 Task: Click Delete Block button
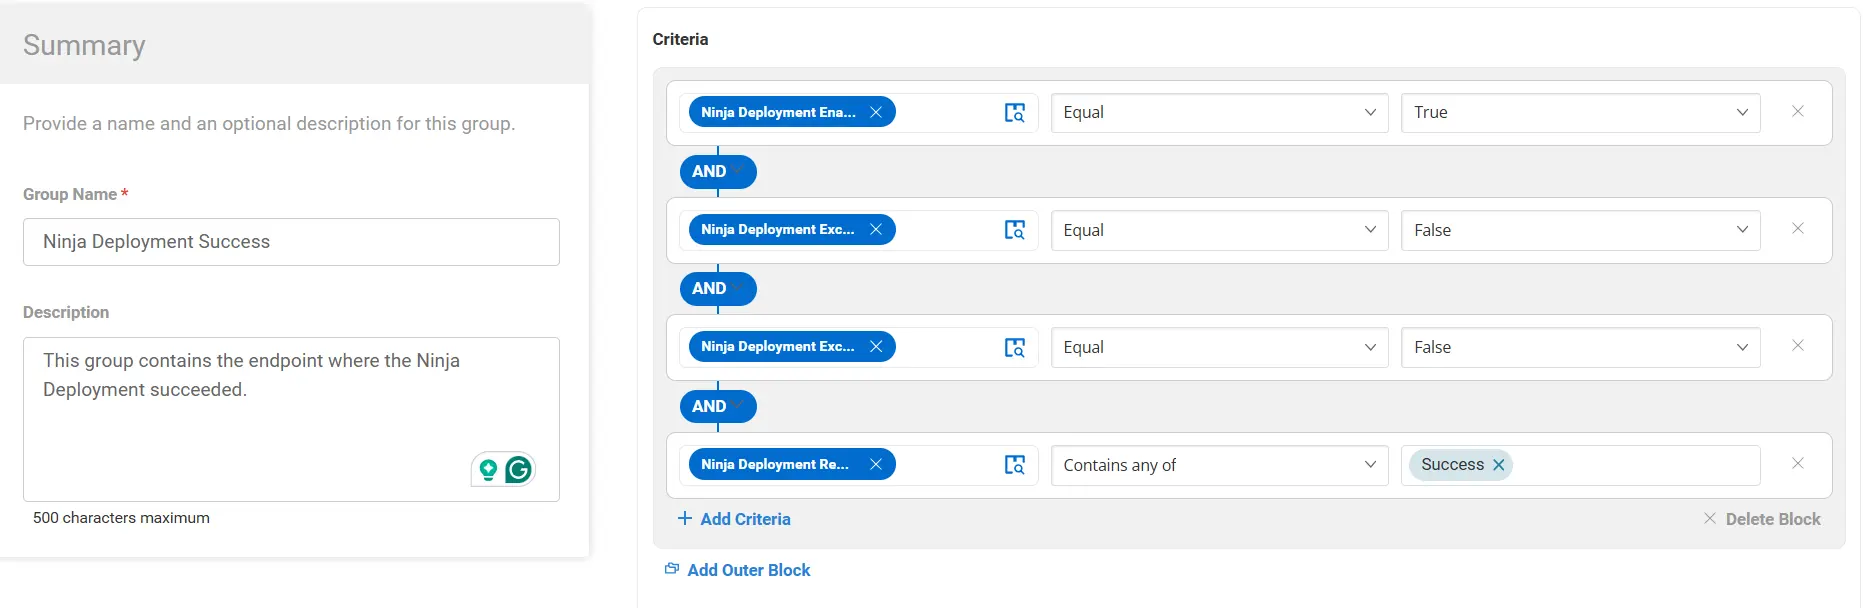(1762, 519)
